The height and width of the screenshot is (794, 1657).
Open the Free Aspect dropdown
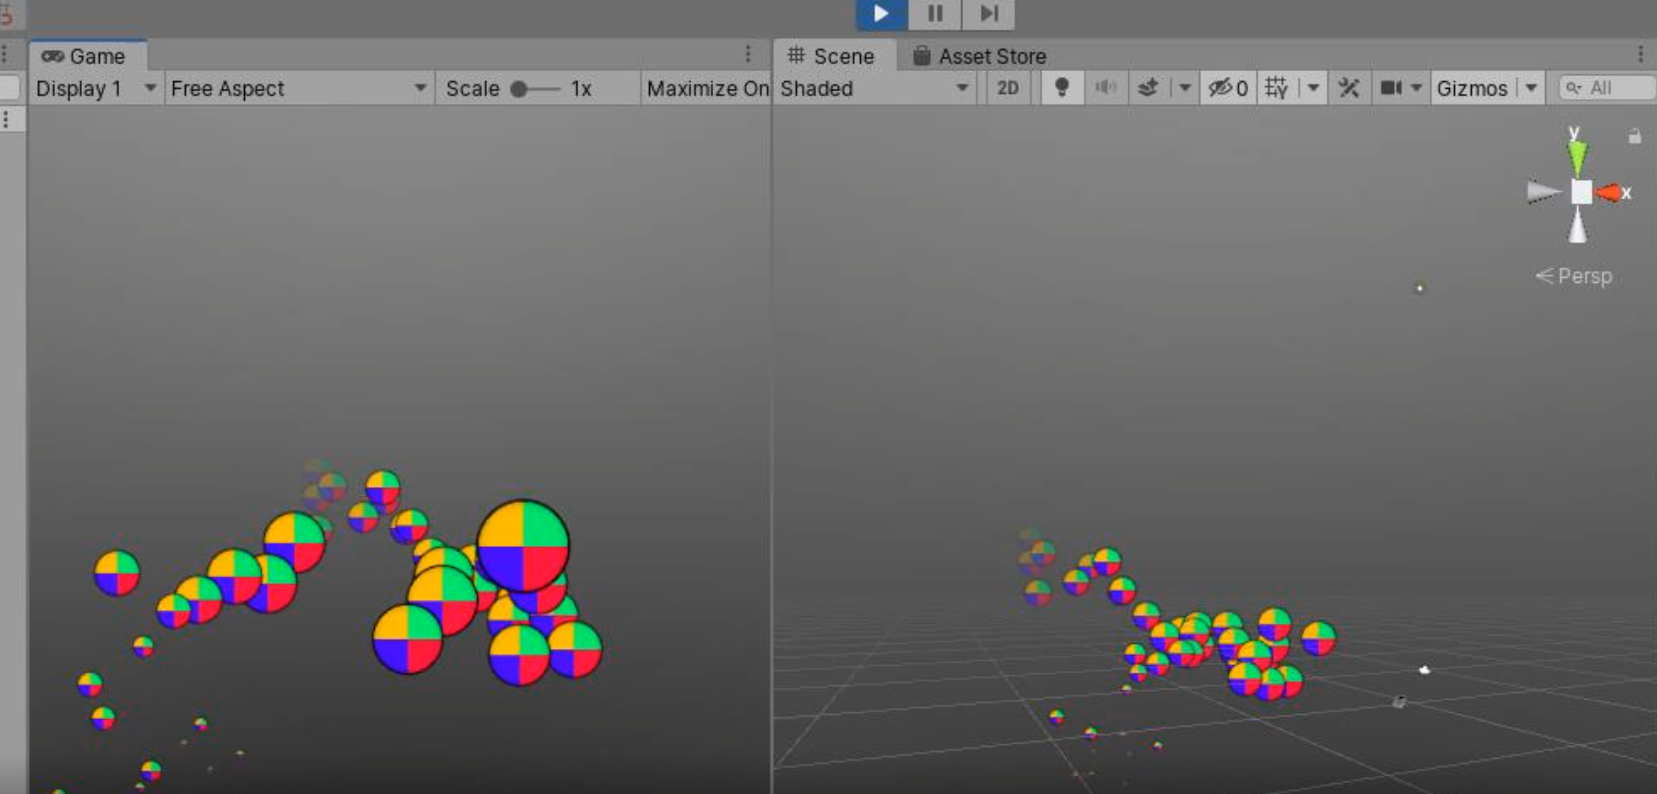coord(298,88)
